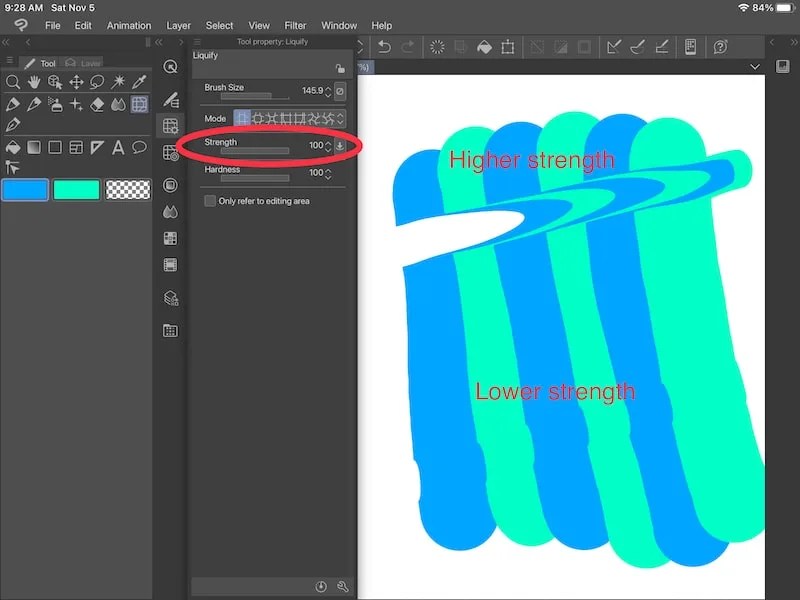
Task: Select the Eraser tool
Action: [98, 104]
